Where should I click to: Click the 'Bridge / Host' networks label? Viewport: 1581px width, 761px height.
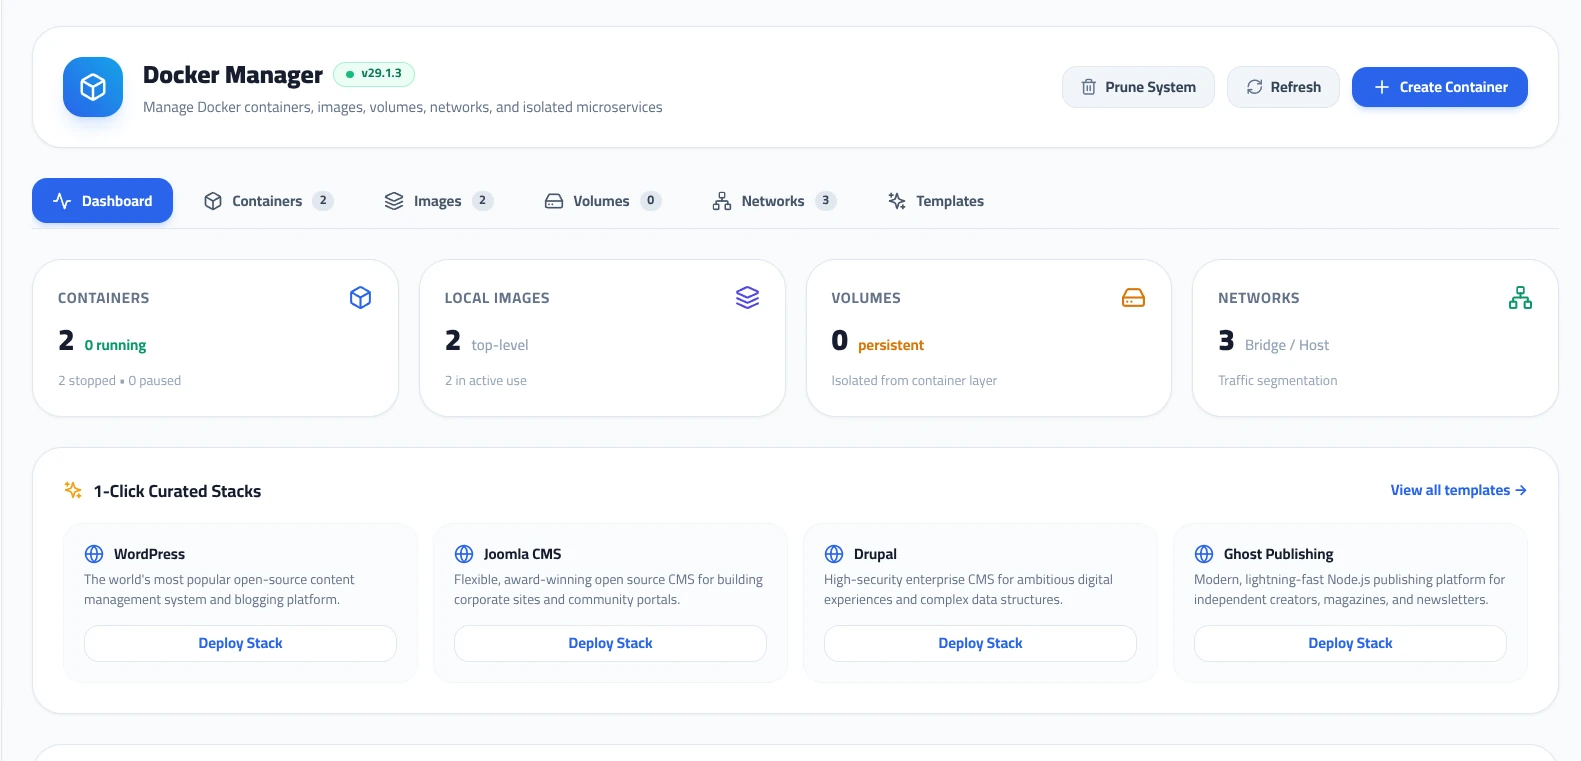click(x=1287, y=345)
